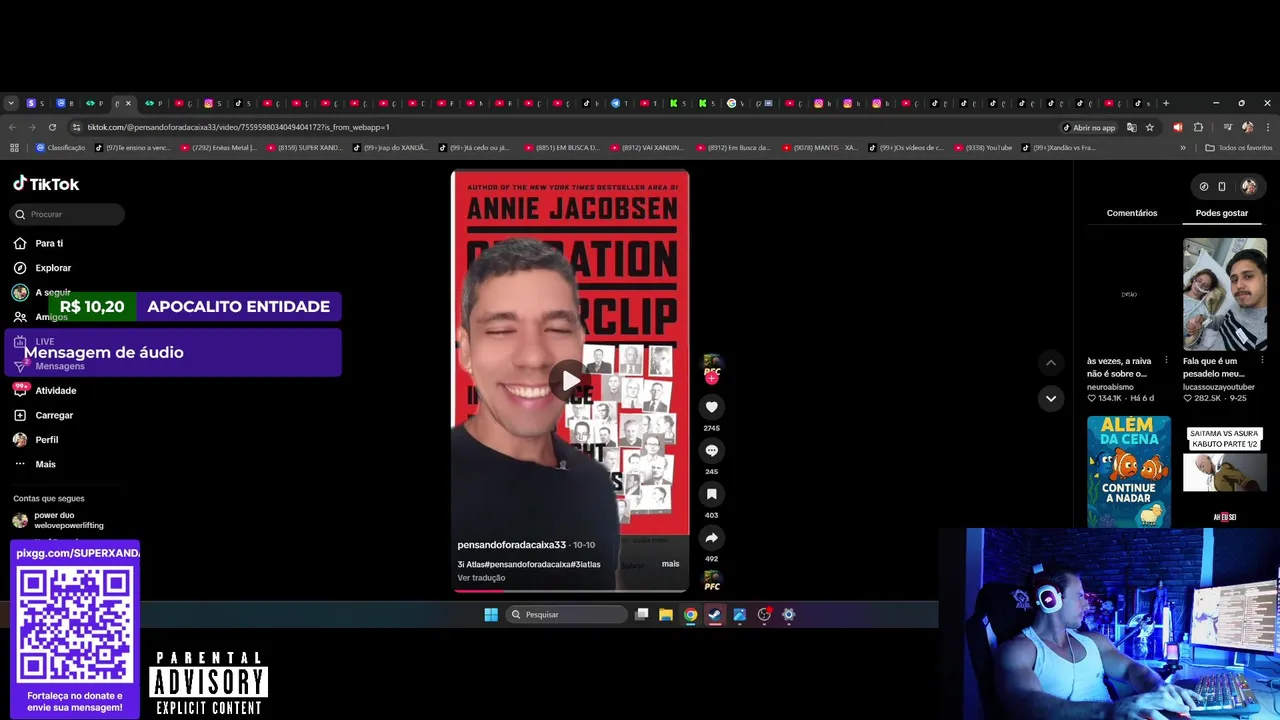Screen dimensions: 1280x720
Task: Open the Chrome apps grid icon
Action: [x=14, y=148]
